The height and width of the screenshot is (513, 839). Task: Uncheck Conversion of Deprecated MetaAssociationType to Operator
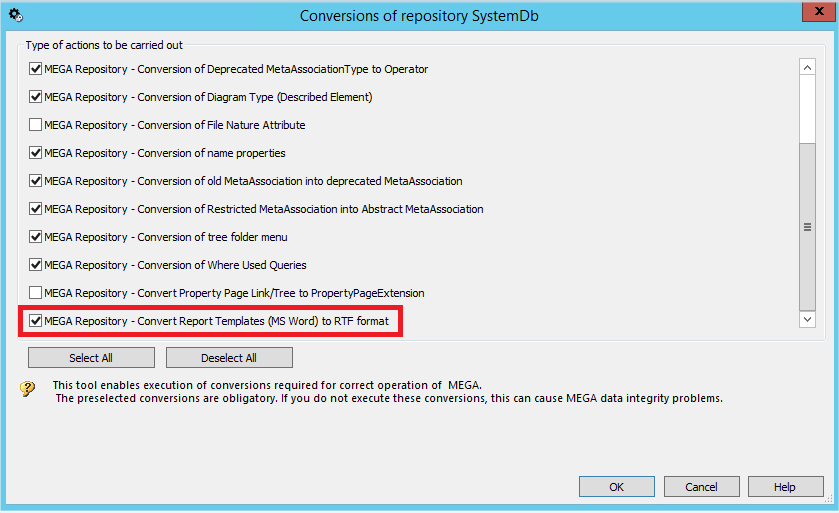click(36, 69)
